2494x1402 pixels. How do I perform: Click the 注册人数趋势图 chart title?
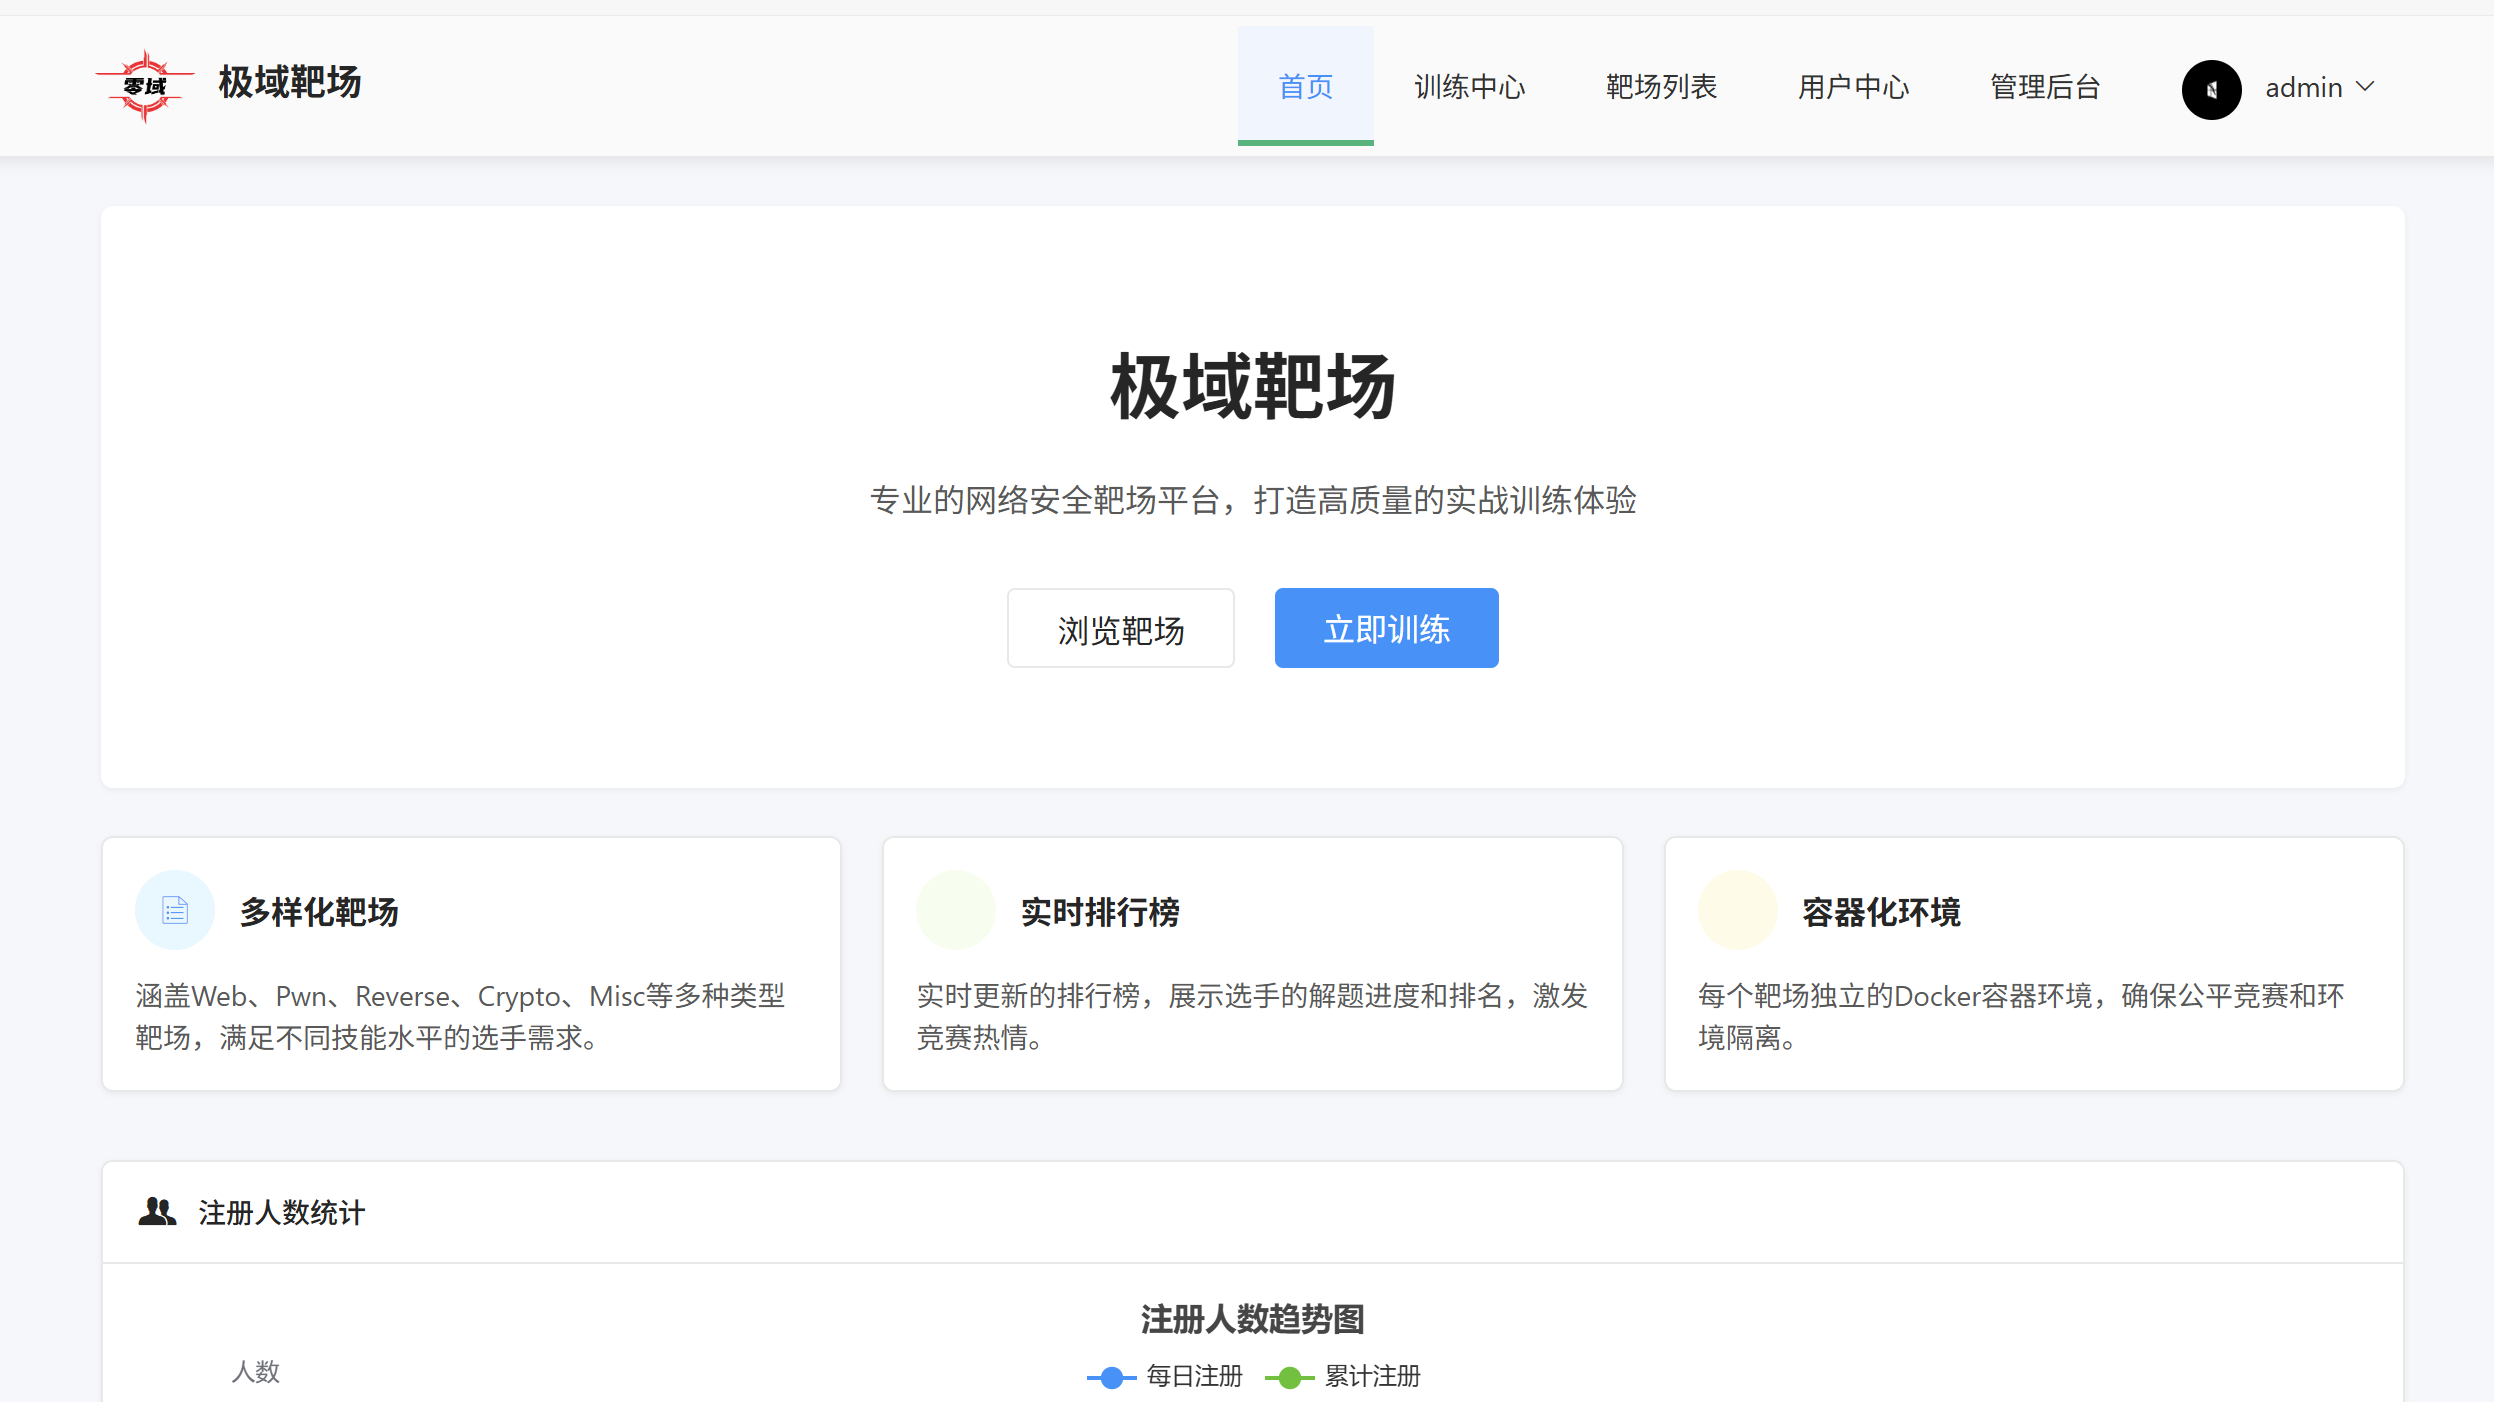[1252, 1319]
